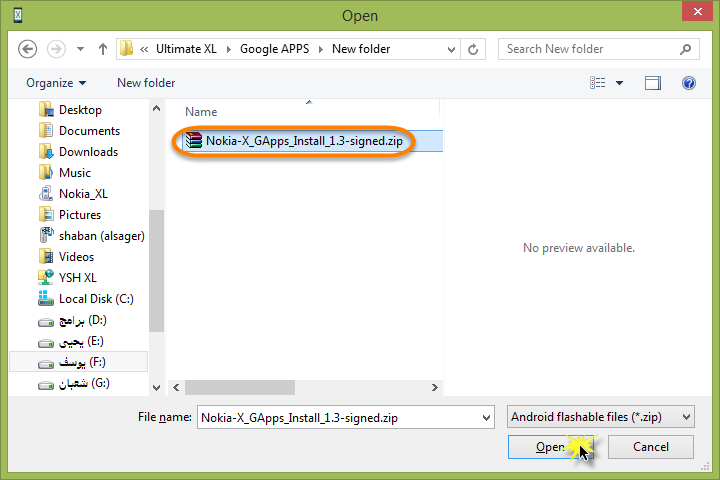
Task: Click the Pictures folder icon
Action: [x=46, y=215]
